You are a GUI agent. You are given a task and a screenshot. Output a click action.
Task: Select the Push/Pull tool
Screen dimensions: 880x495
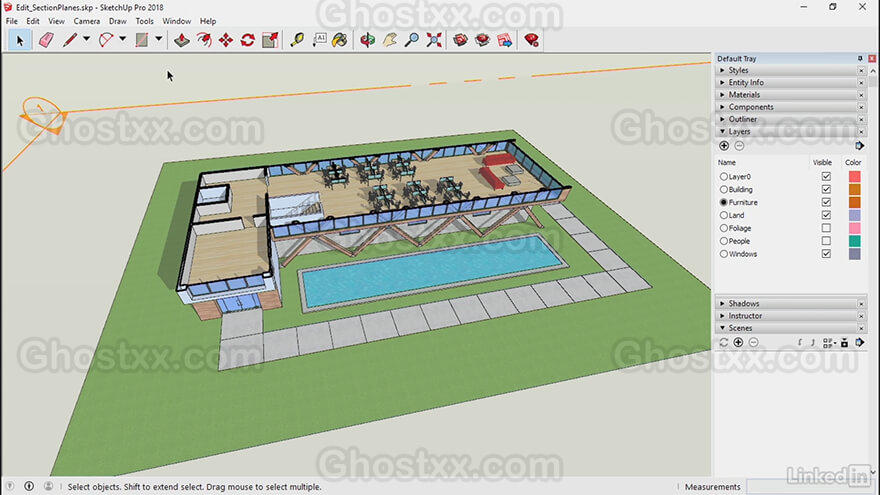pos(182,40)
